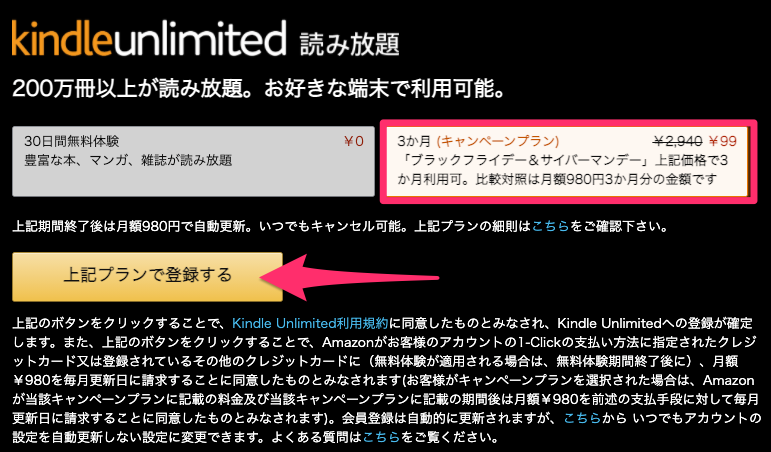Click the ¥0 free trial price
Viewport: 771px width, 452px height.
click(x=354, y=142)
